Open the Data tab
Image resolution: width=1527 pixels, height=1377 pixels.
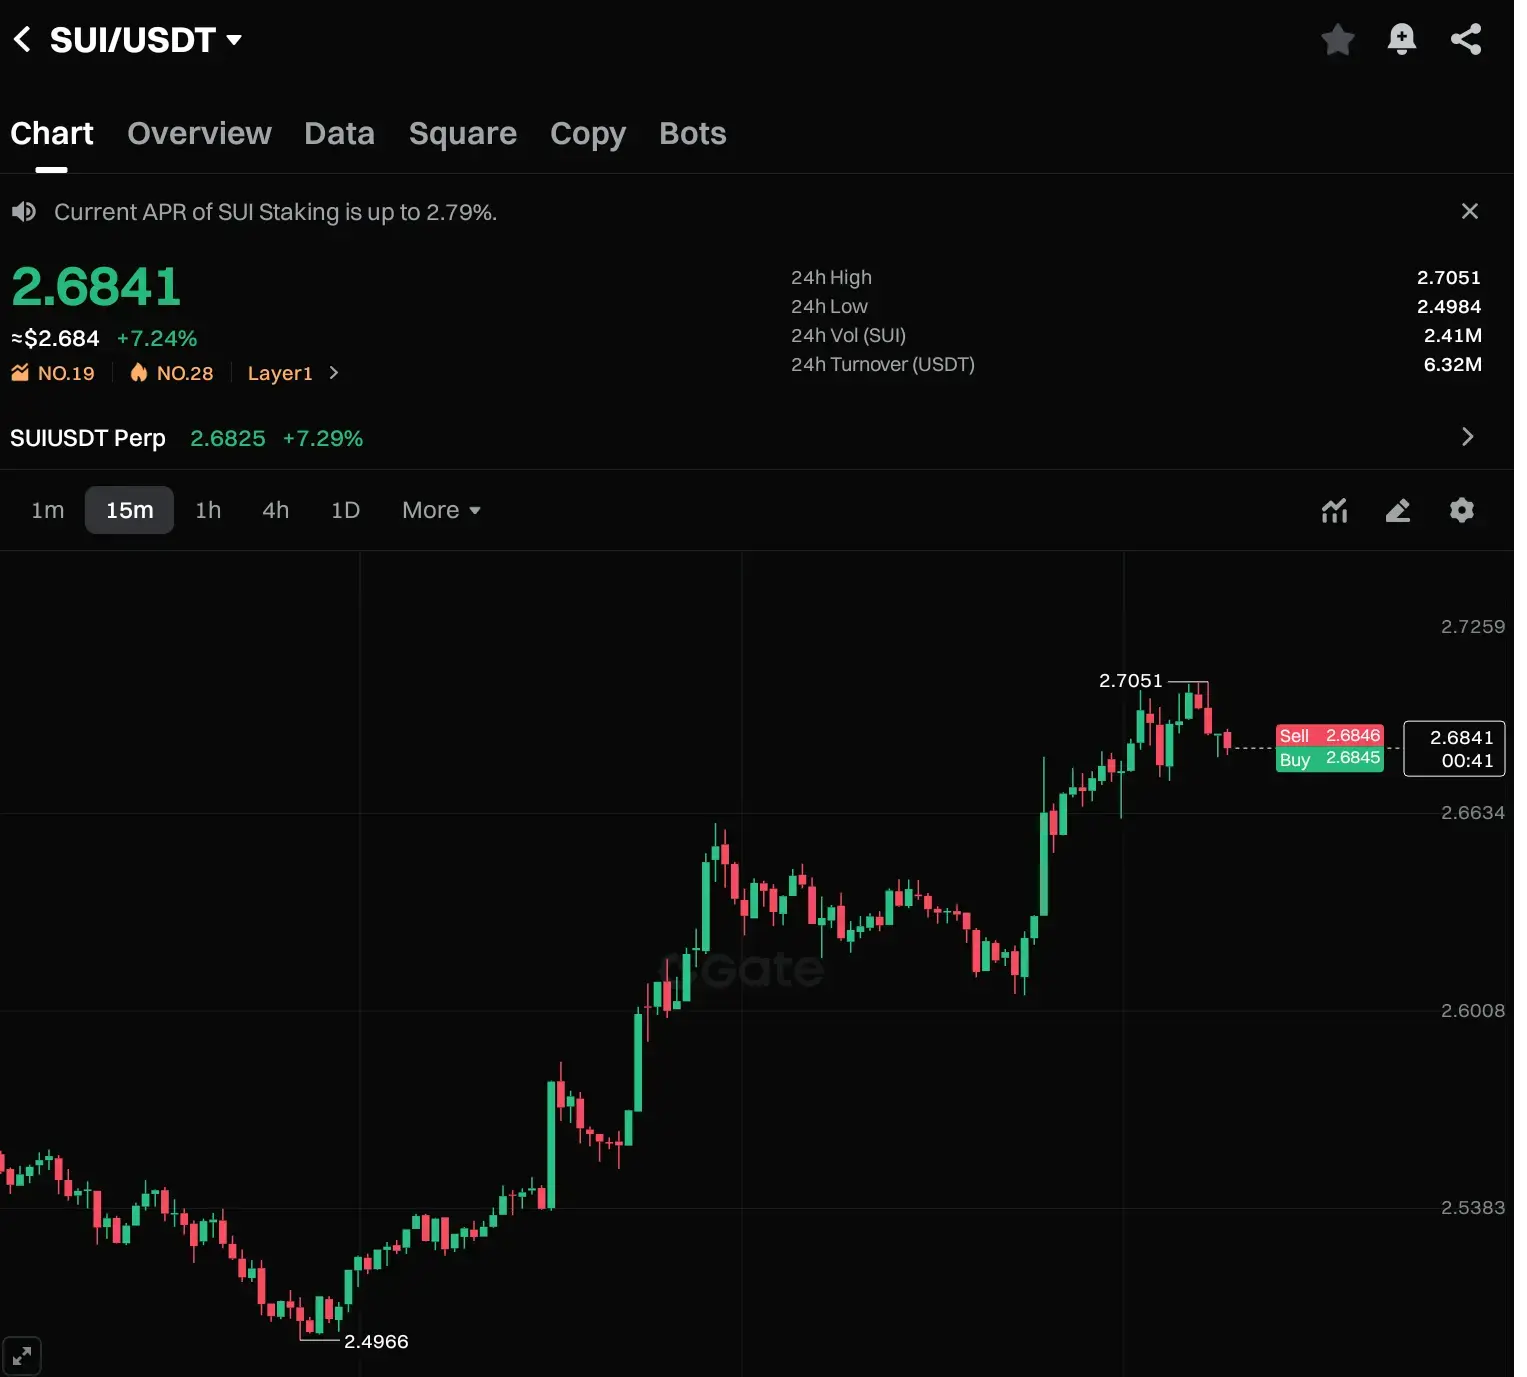click(339, 134)
